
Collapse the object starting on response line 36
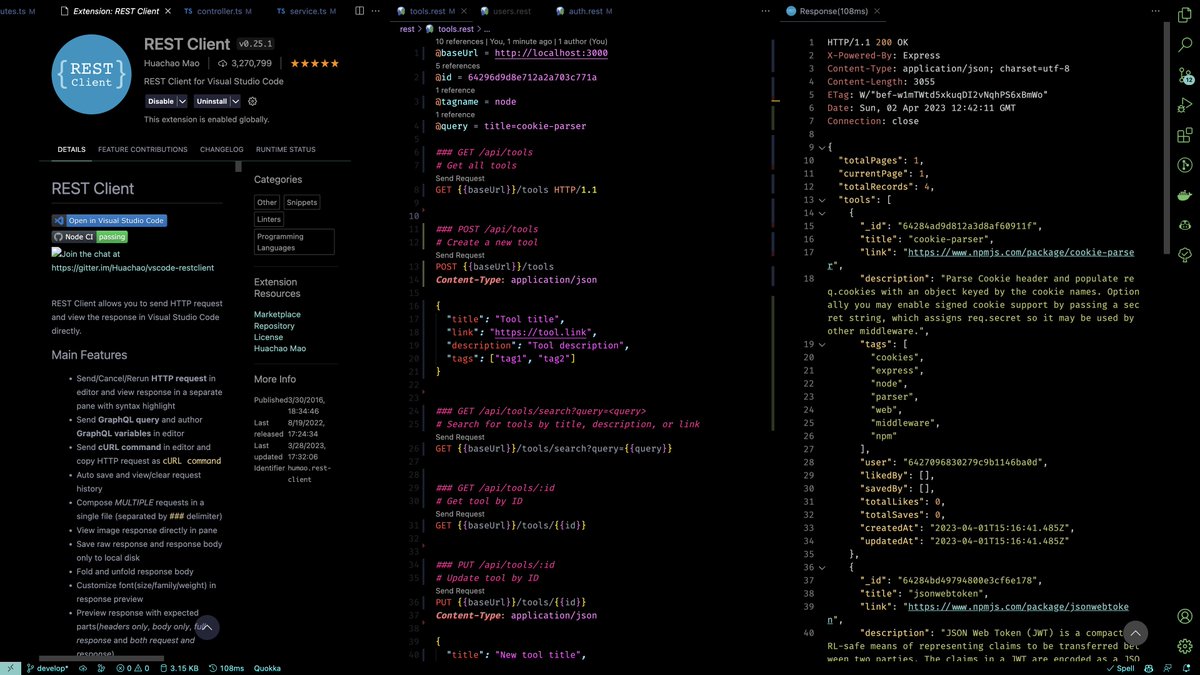(x=822, y=567)
